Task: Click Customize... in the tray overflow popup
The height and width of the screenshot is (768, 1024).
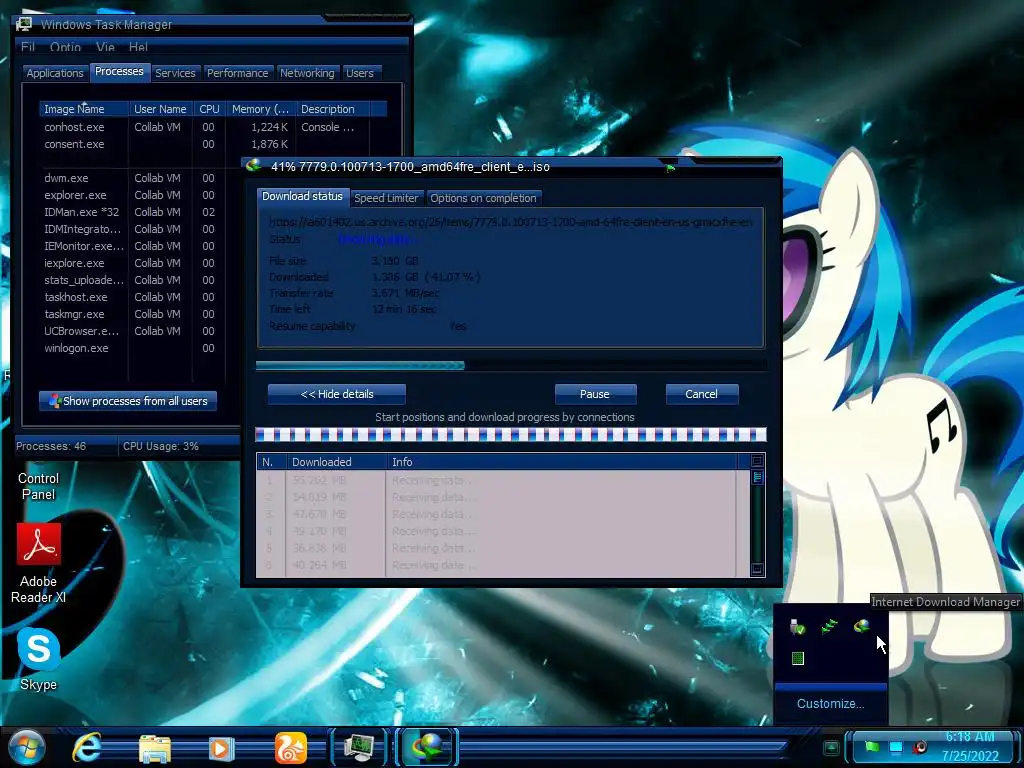Action: pos(830,703)
